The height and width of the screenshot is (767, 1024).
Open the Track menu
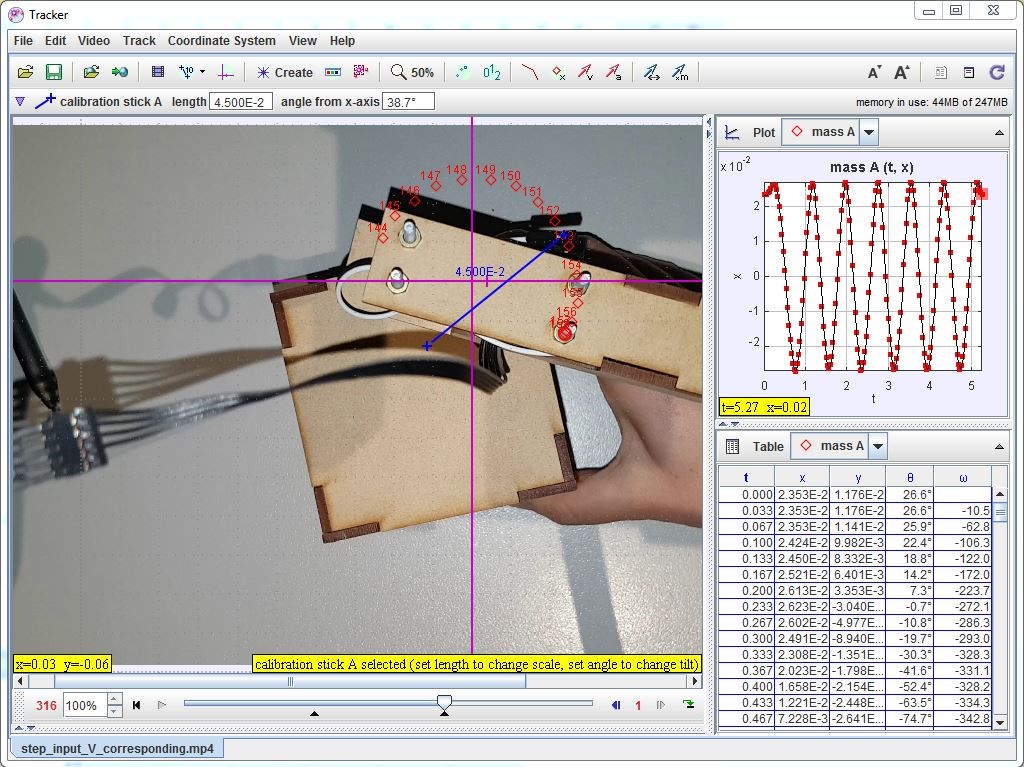pyautogui.click(x=139, y=41)
